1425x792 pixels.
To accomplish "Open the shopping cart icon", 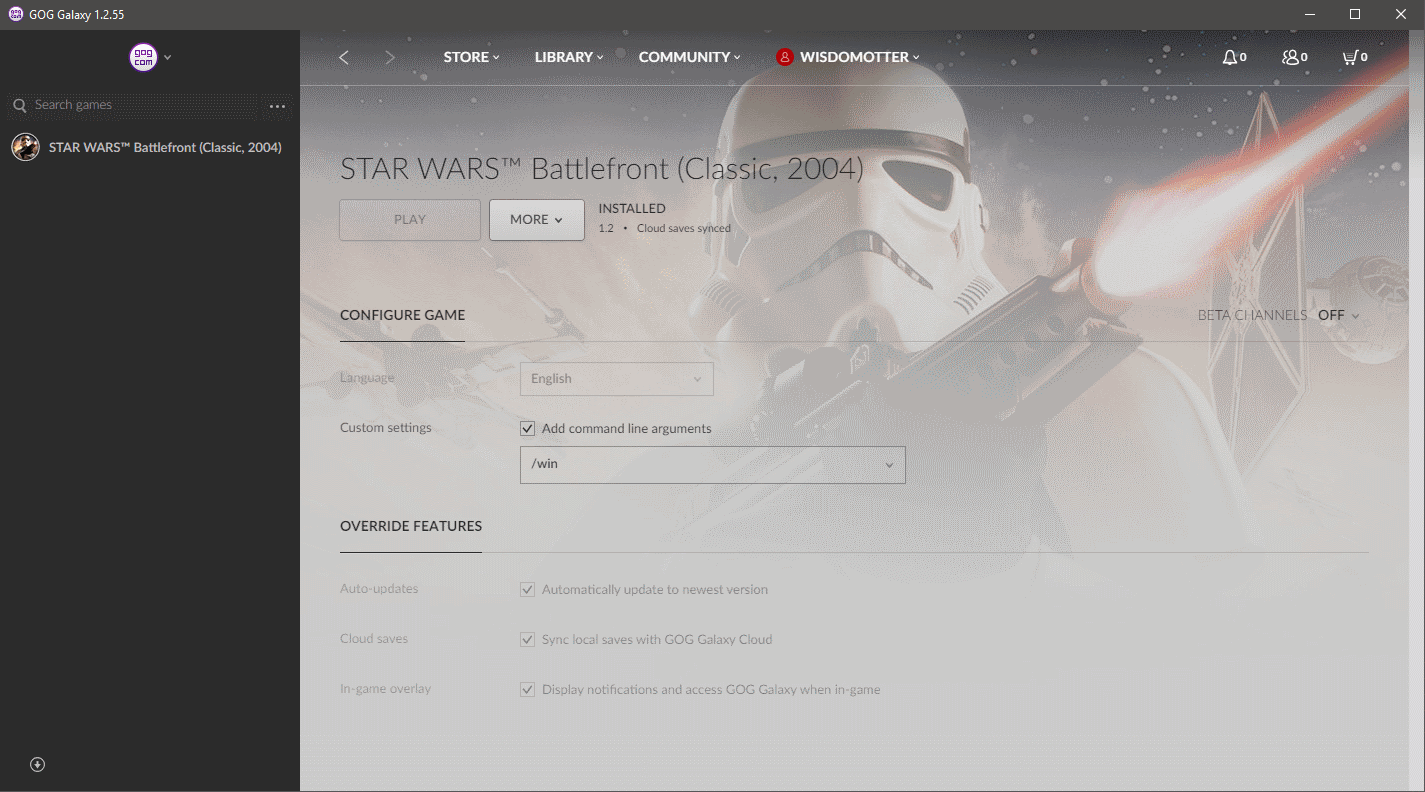I will 1355,57.
